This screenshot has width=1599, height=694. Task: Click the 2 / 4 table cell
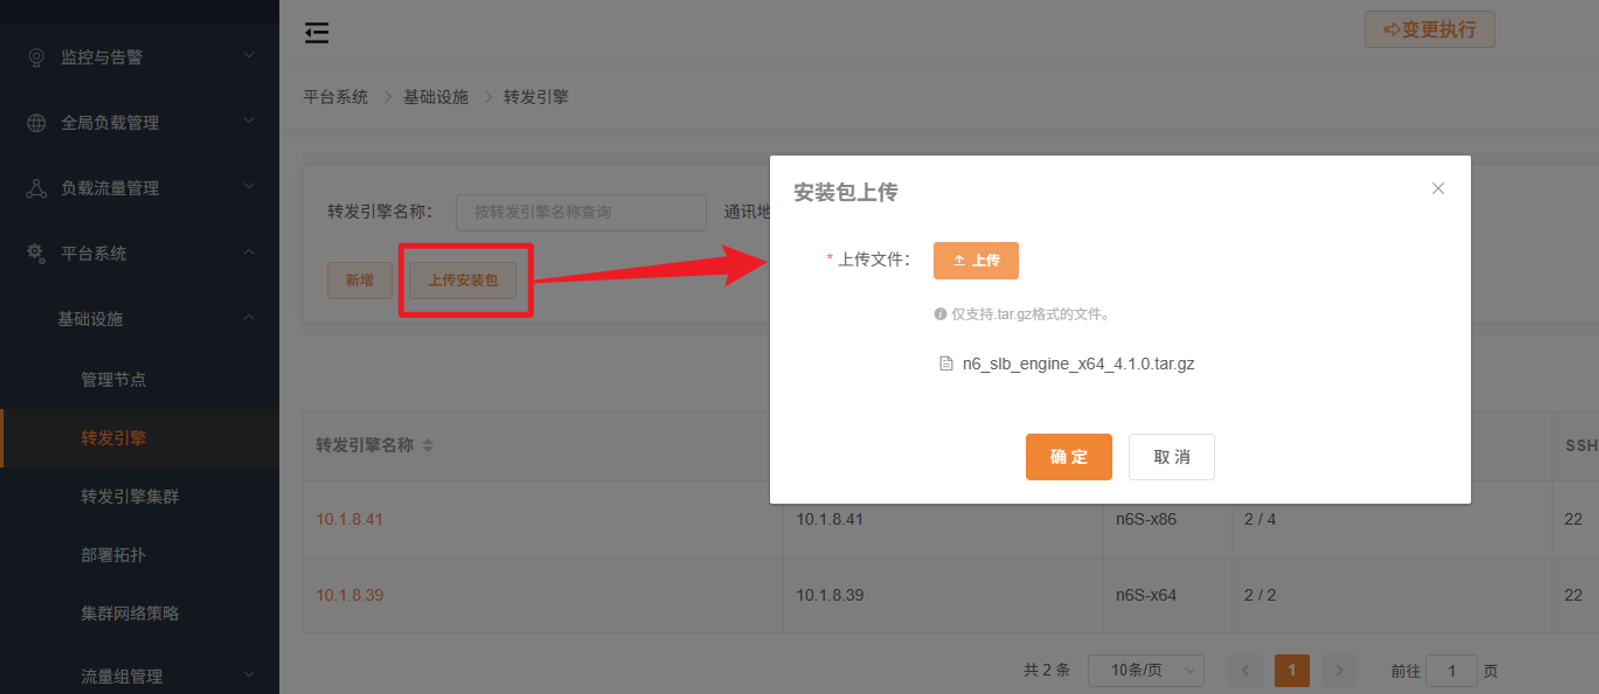(1260, 520)
